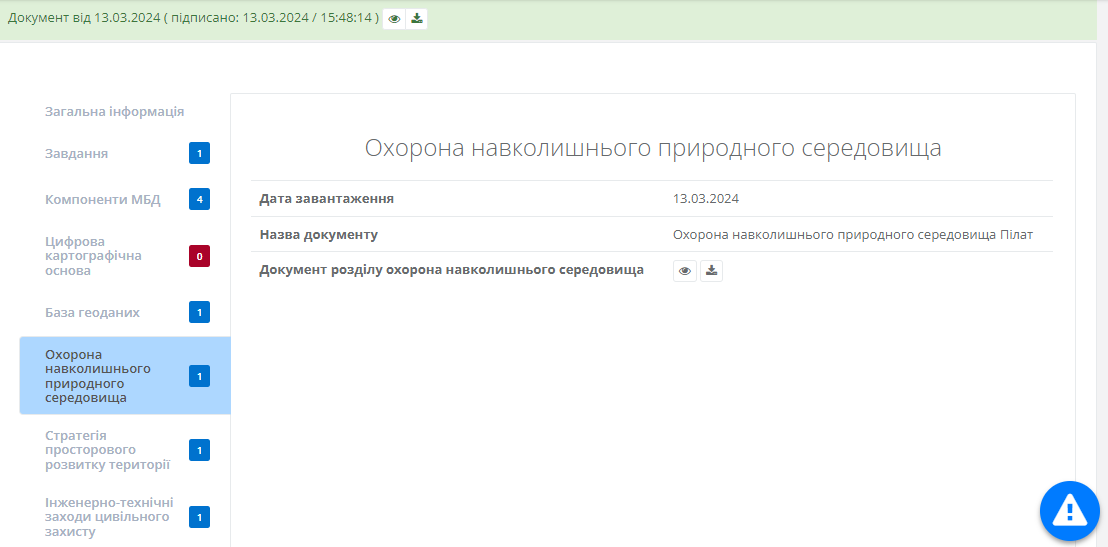
Task: Download the signed document from the header bar
Action: [417, 19]
